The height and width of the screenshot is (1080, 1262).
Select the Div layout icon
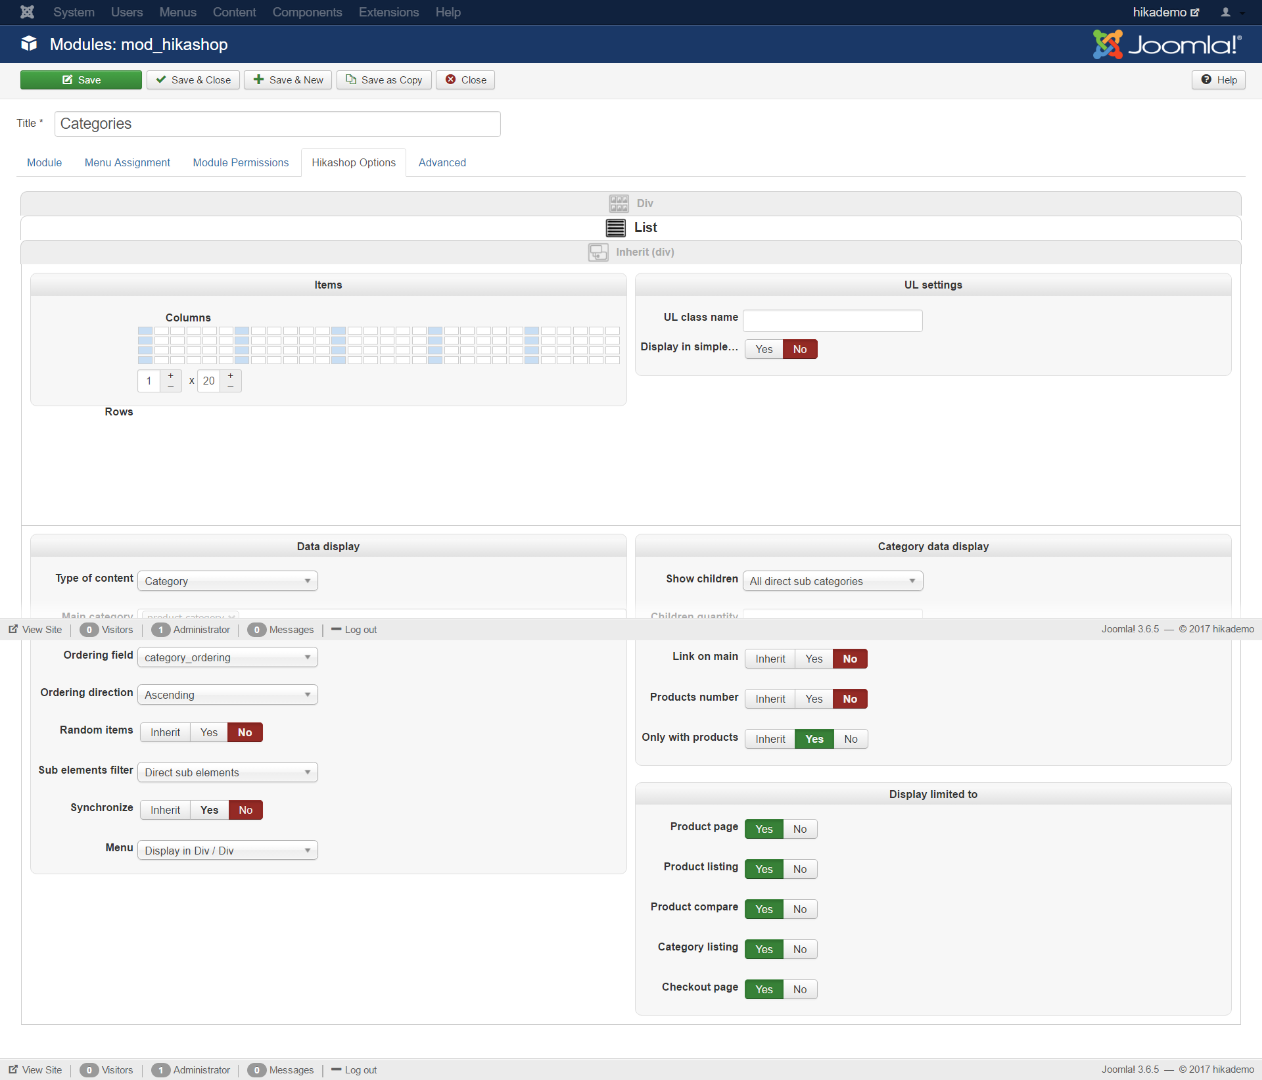[x=619, y=203]
